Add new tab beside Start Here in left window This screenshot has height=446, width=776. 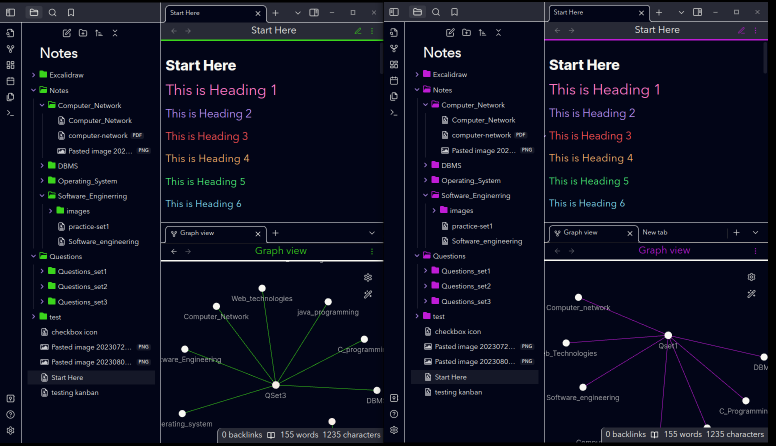[276, 13]
